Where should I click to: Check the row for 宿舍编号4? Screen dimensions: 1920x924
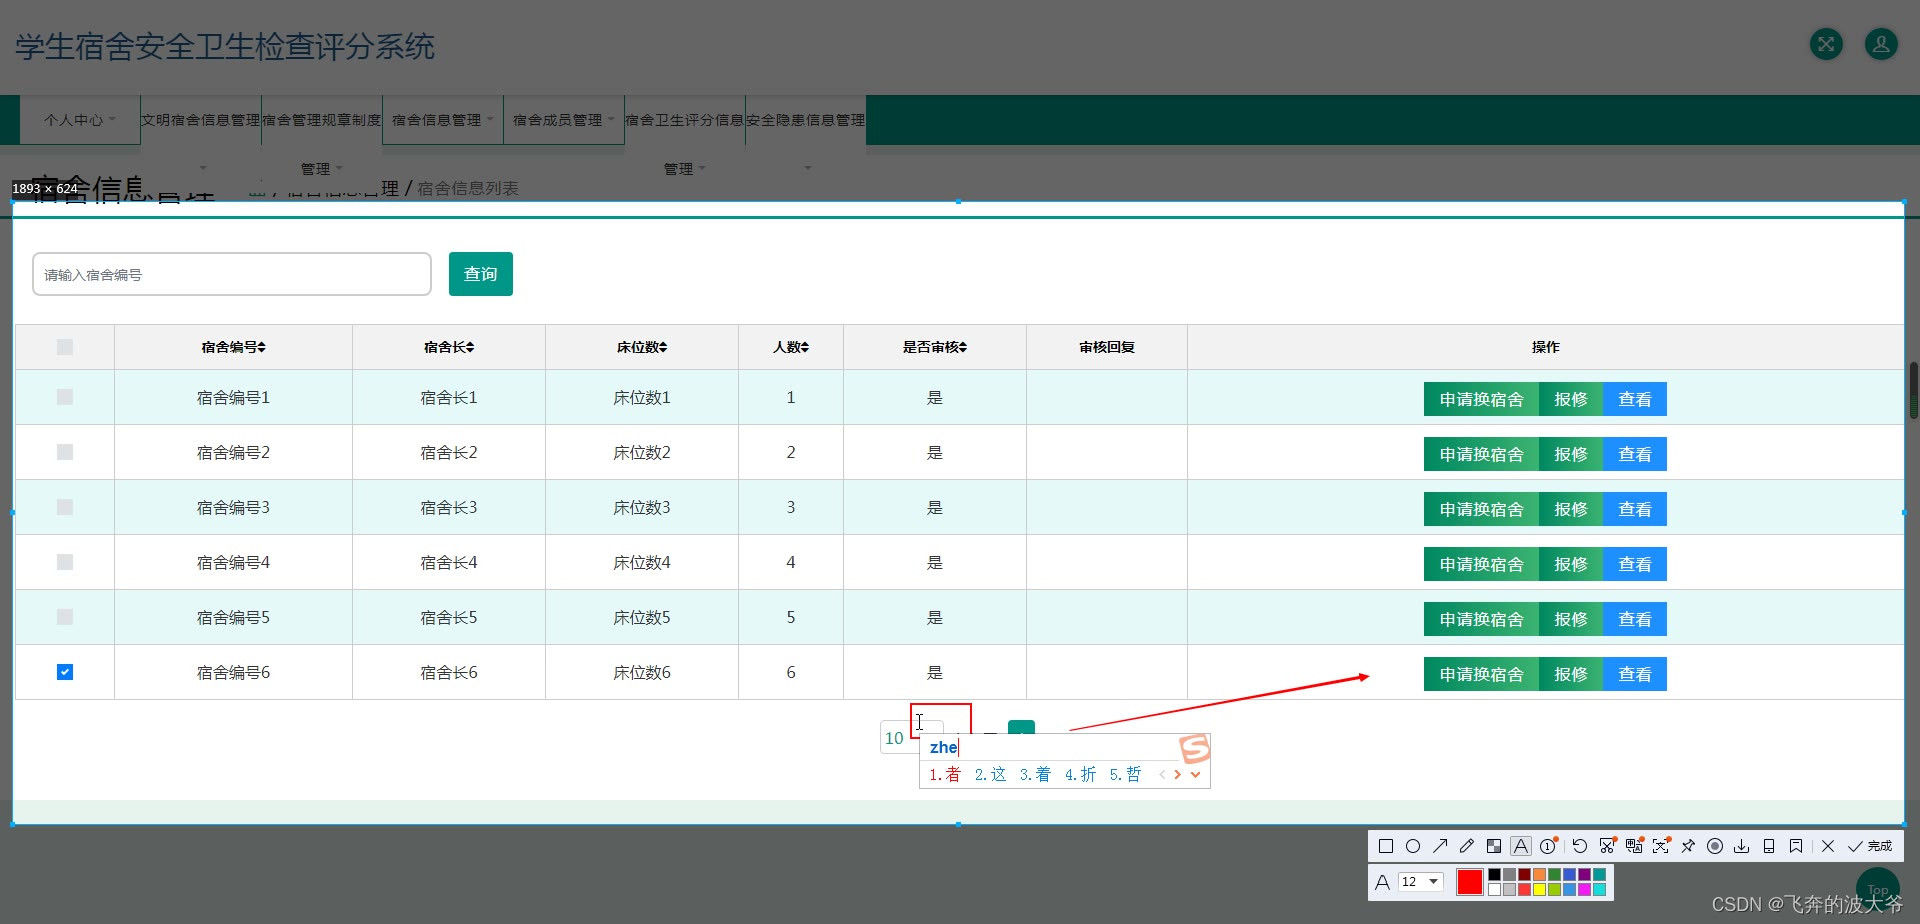[65, 562]
